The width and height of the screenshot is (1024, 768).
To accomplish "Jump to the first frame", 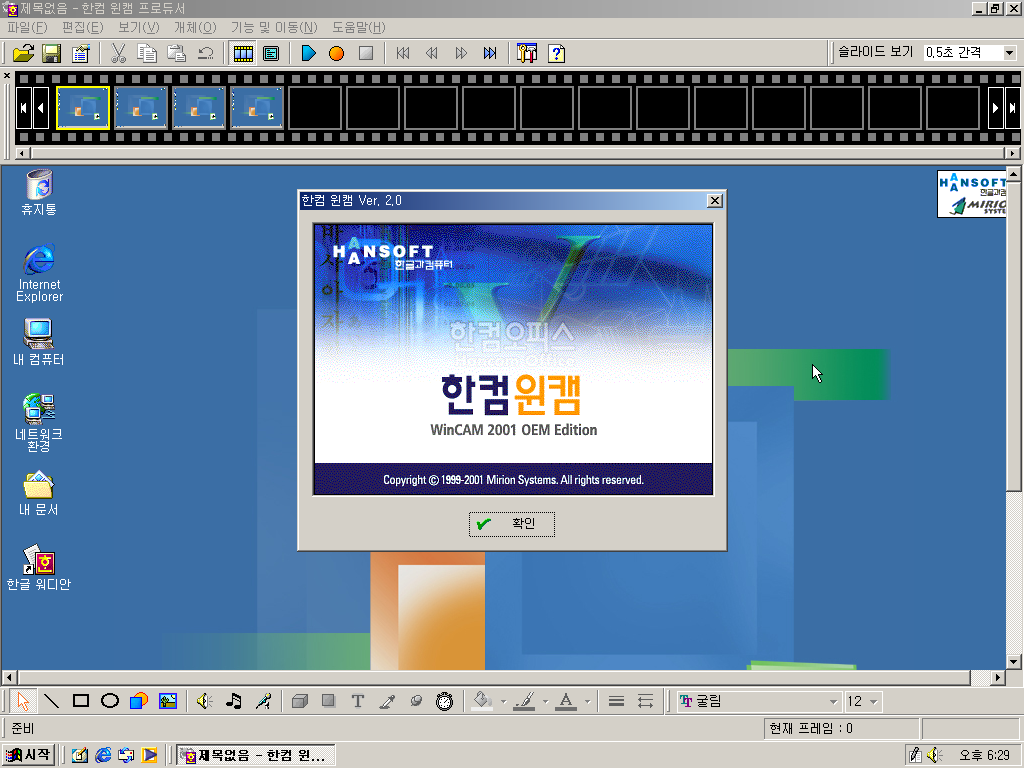I will point(403,53).
